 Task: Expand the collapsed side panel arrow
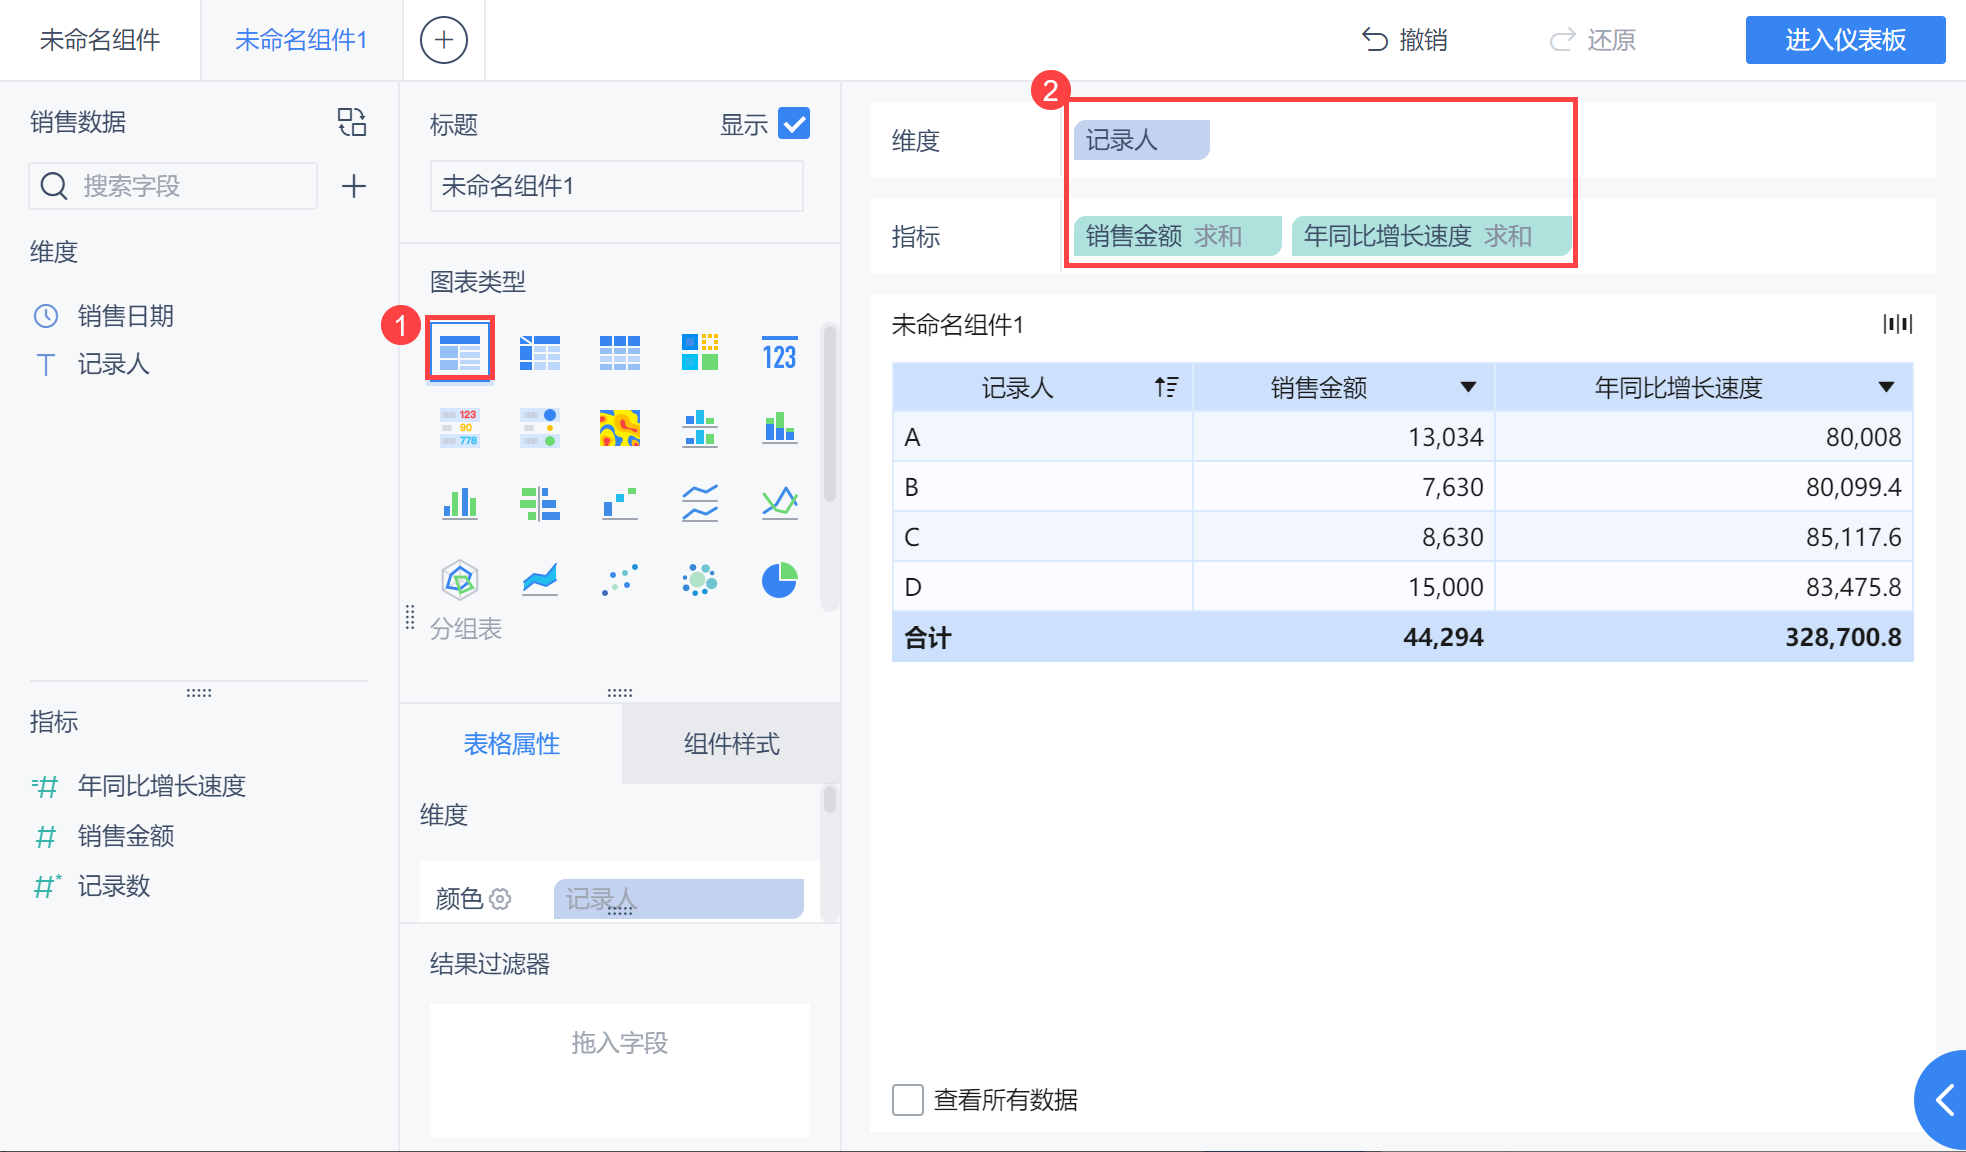pyautogui.click(x=1945, y=1100)
